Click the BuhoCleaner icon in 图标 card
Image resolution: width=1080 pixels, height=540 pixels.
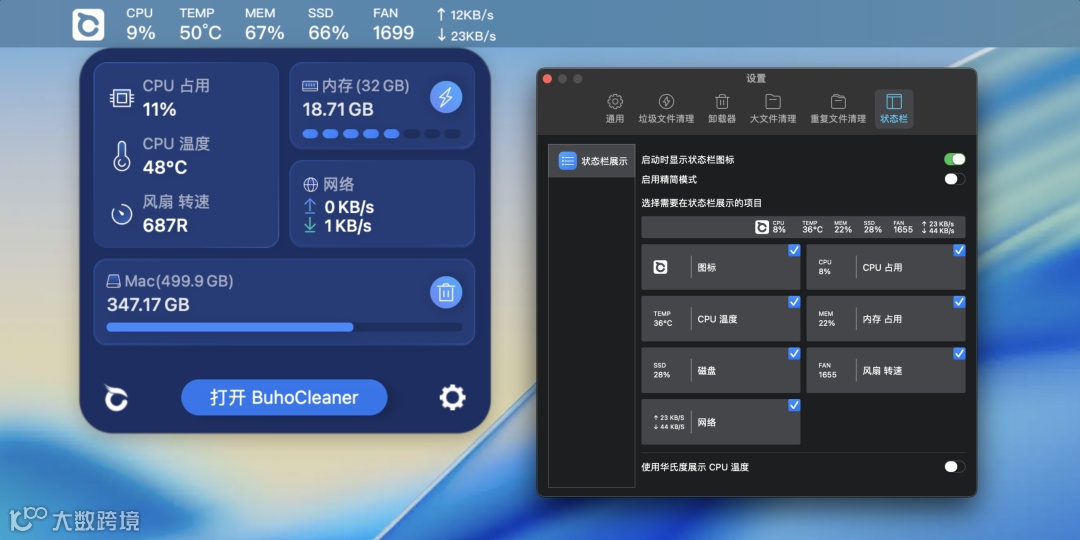tap(660, 267)
